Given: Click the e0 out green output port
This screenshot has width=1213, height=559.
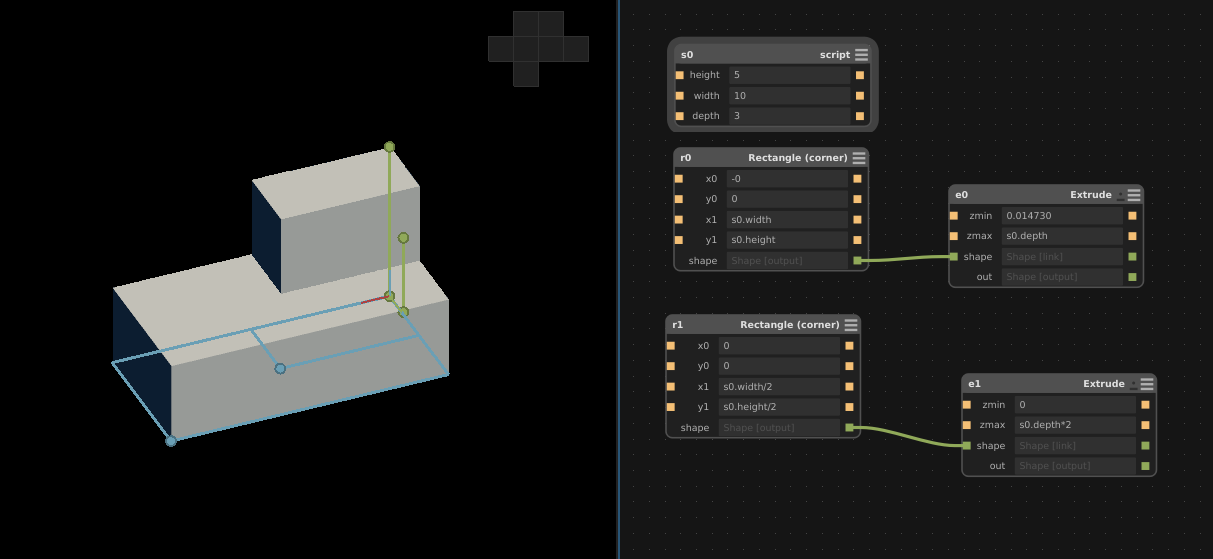Looking at the screenshot, I should pos(1132,277).
